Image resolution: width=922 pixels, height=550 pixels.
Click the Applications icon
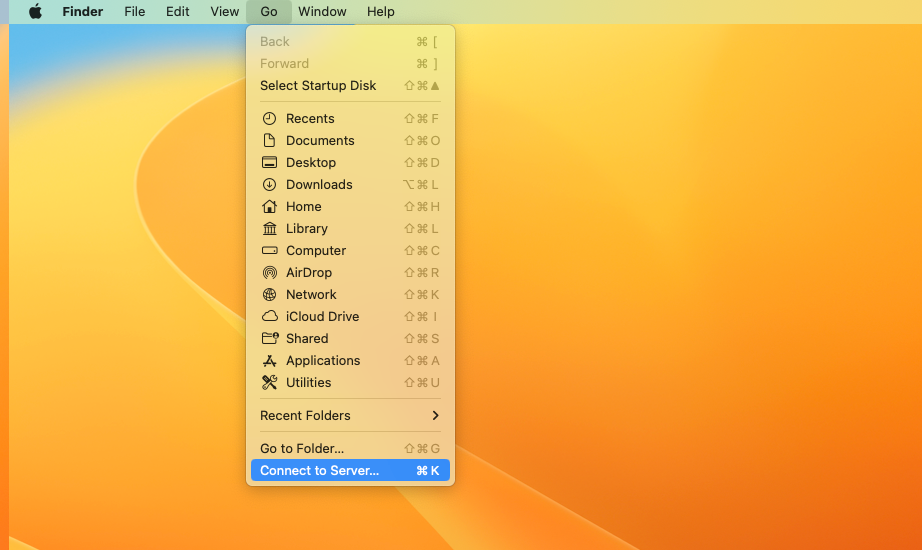click(x=269, y=360)
